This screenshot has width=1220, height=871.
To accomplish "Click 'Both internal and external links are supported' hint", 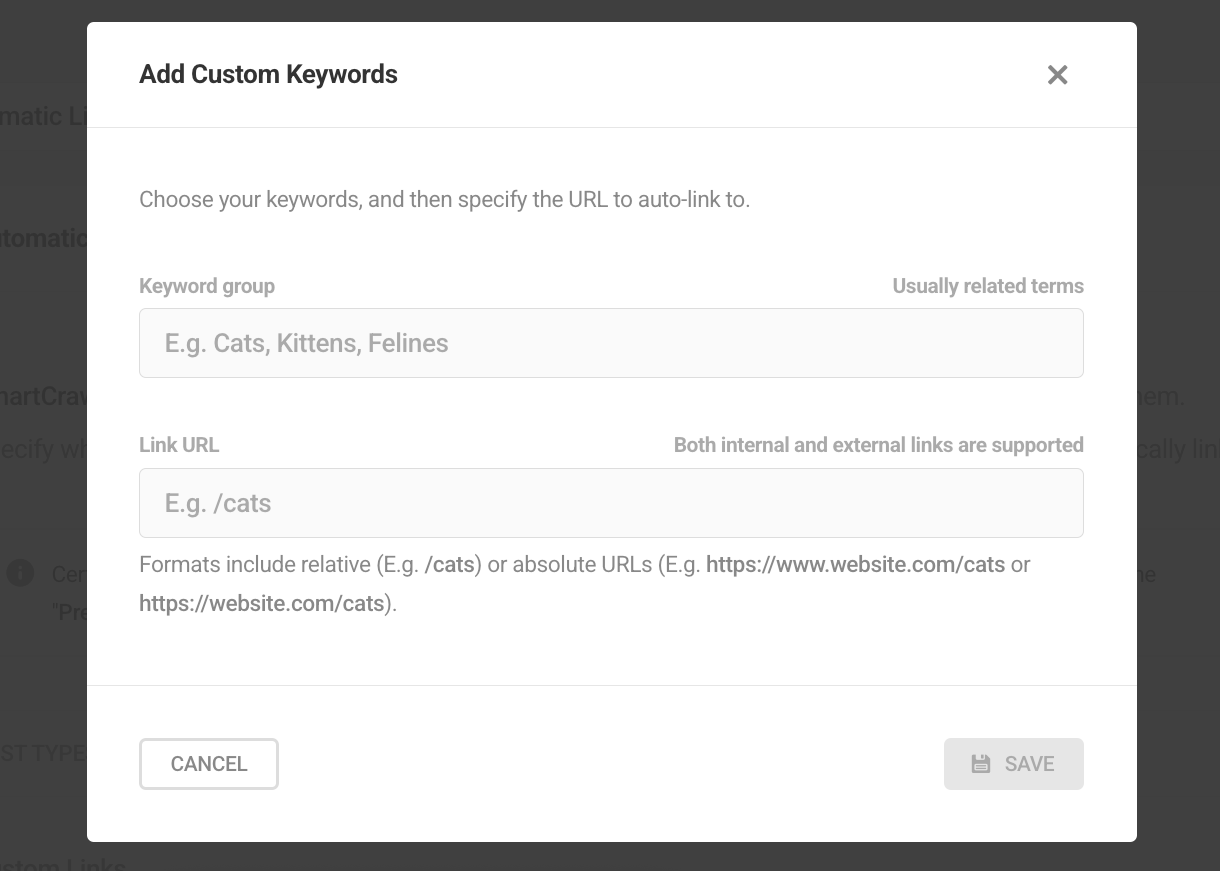I will point(879,444).
